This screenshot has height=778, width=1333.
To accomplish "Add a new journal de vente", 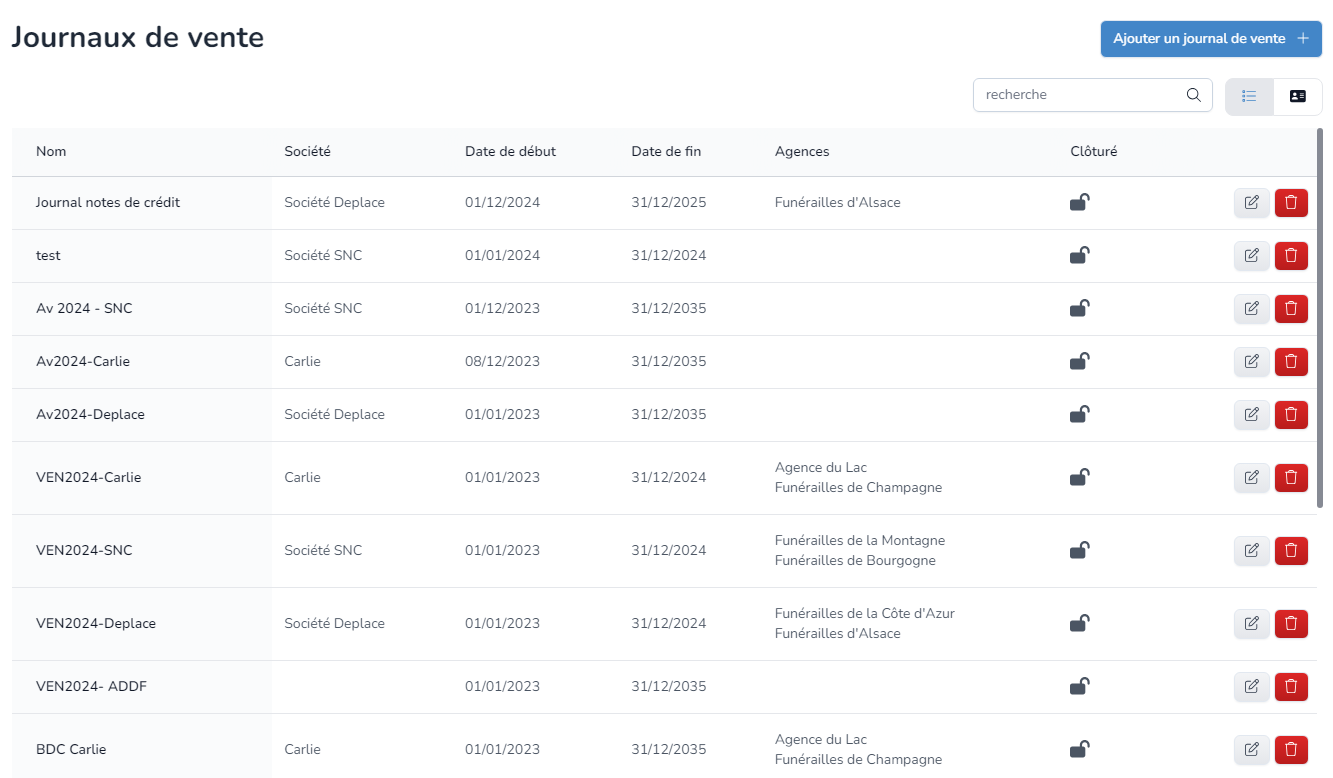I will (x=1210, y=39).
